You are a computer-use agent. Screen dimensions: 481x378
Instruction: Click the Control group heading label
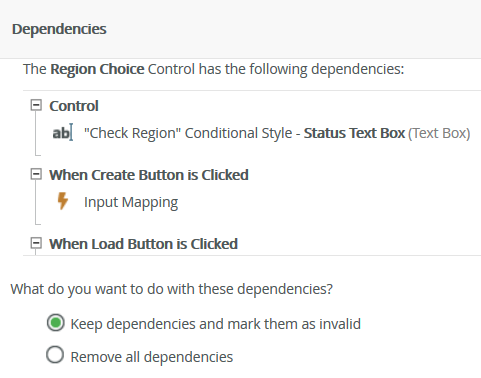[x=74, y=106]
